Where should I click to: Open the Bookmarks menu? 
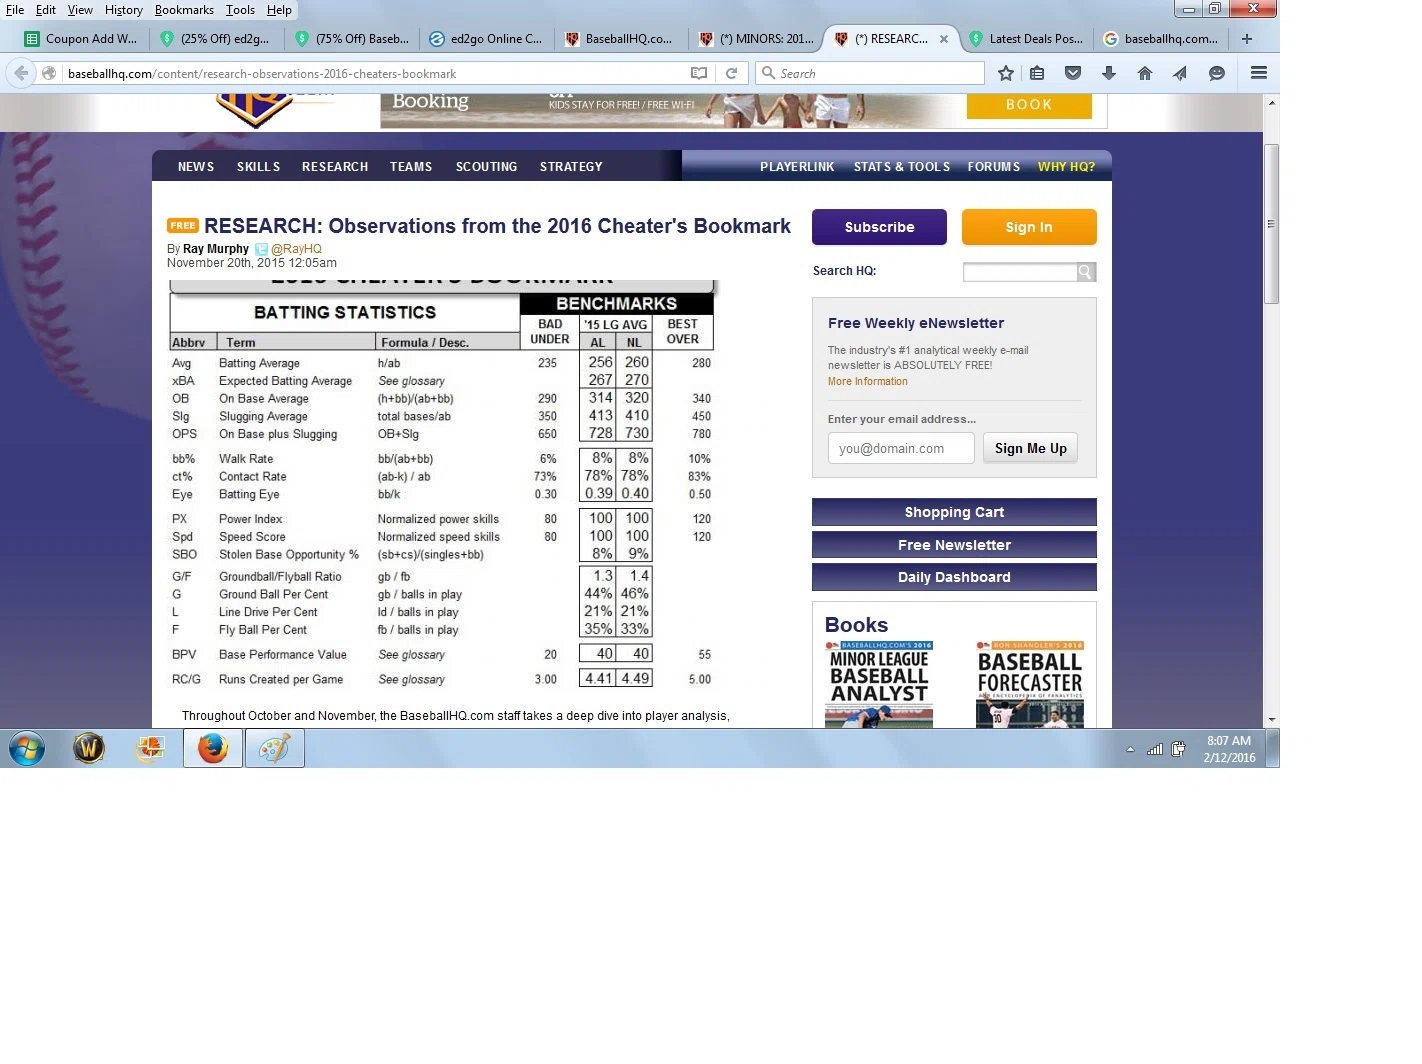pyautogui.click(x=184, y=10)
